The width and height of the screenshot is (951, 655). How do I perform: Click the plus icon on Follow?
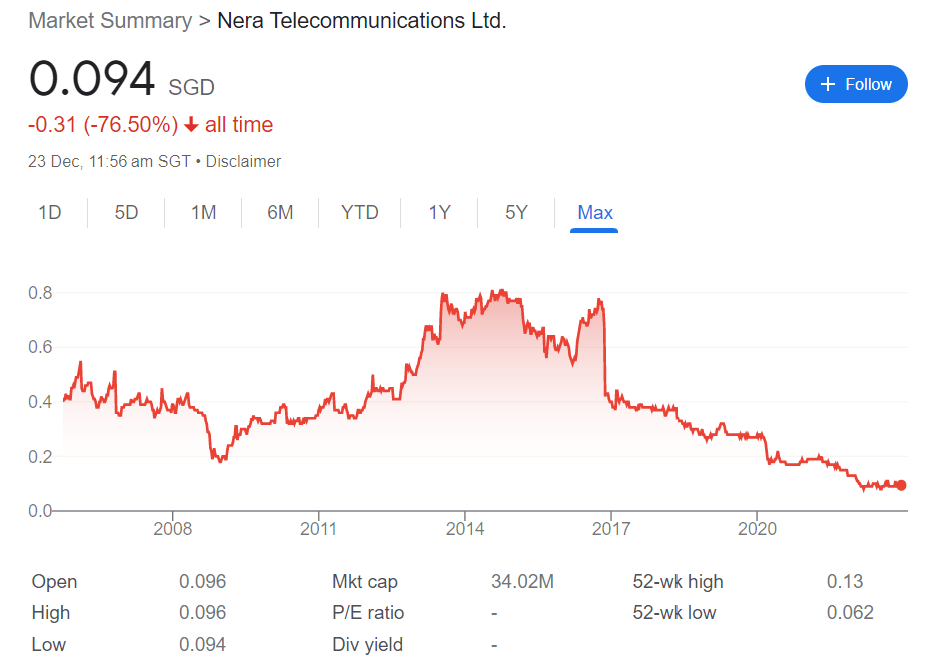pos(827,85)
